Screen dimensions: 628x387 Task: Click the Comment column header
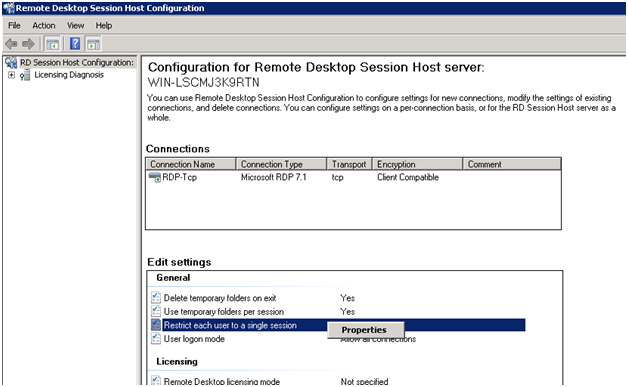point(512,164)
